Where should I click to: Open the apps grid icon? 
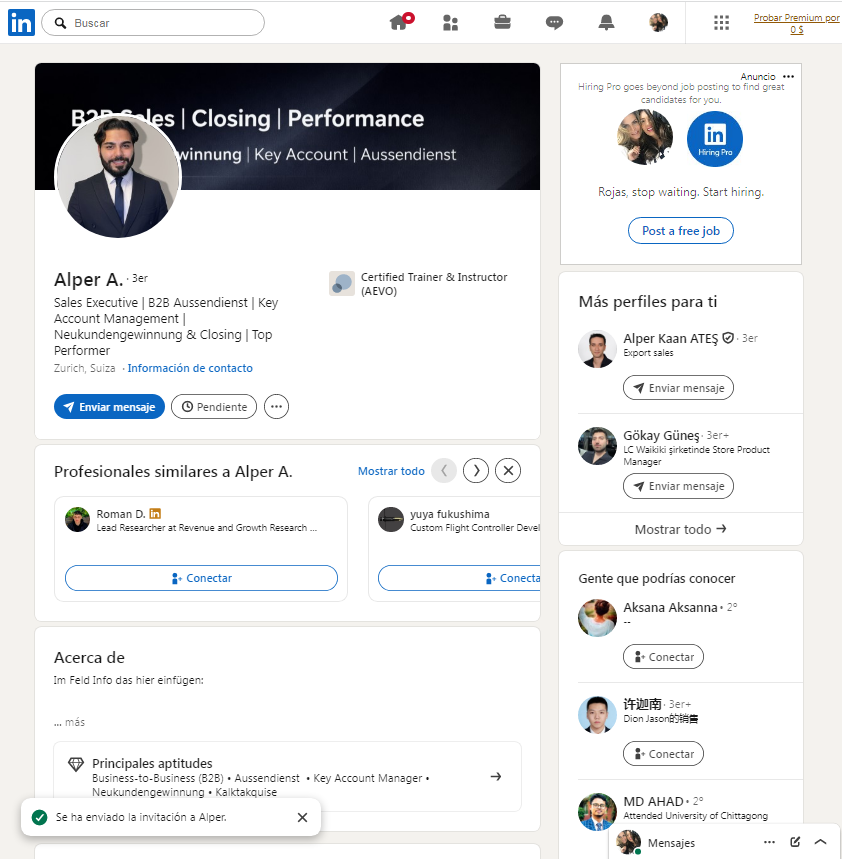point(721,22)
